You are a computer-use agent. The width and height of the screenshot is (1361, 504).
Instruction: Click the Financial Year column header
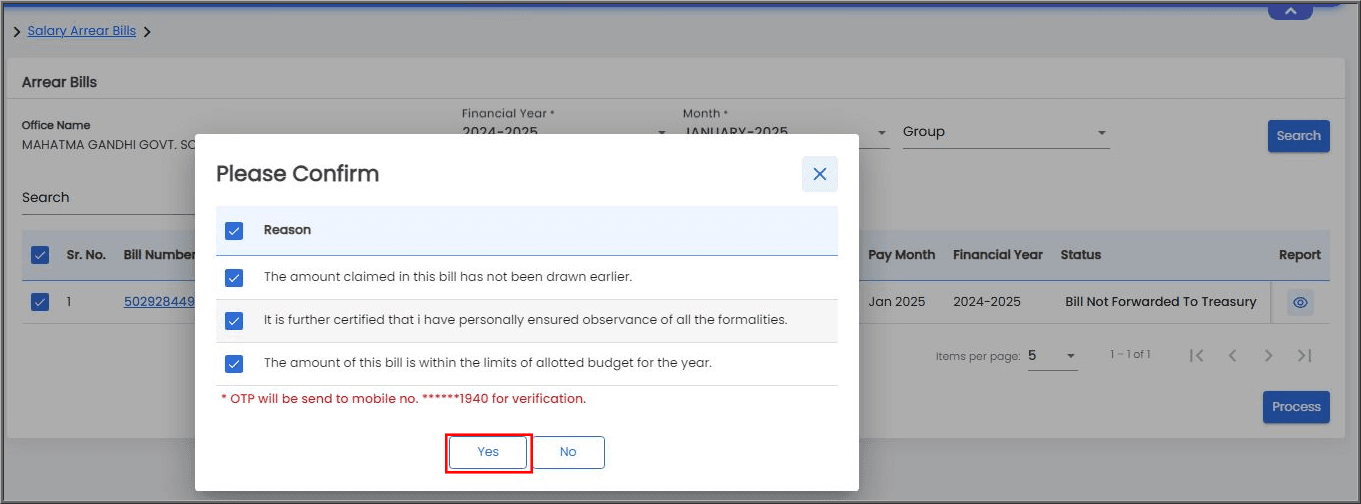point(997,255)
